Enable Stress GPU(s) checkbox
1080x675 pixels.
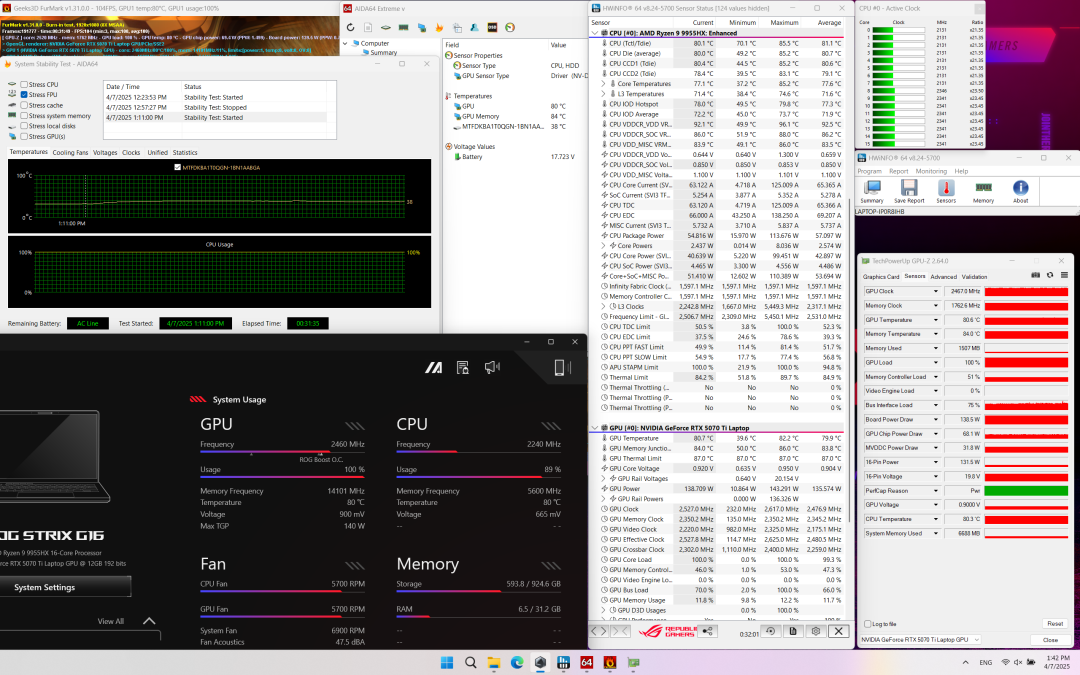24,136
